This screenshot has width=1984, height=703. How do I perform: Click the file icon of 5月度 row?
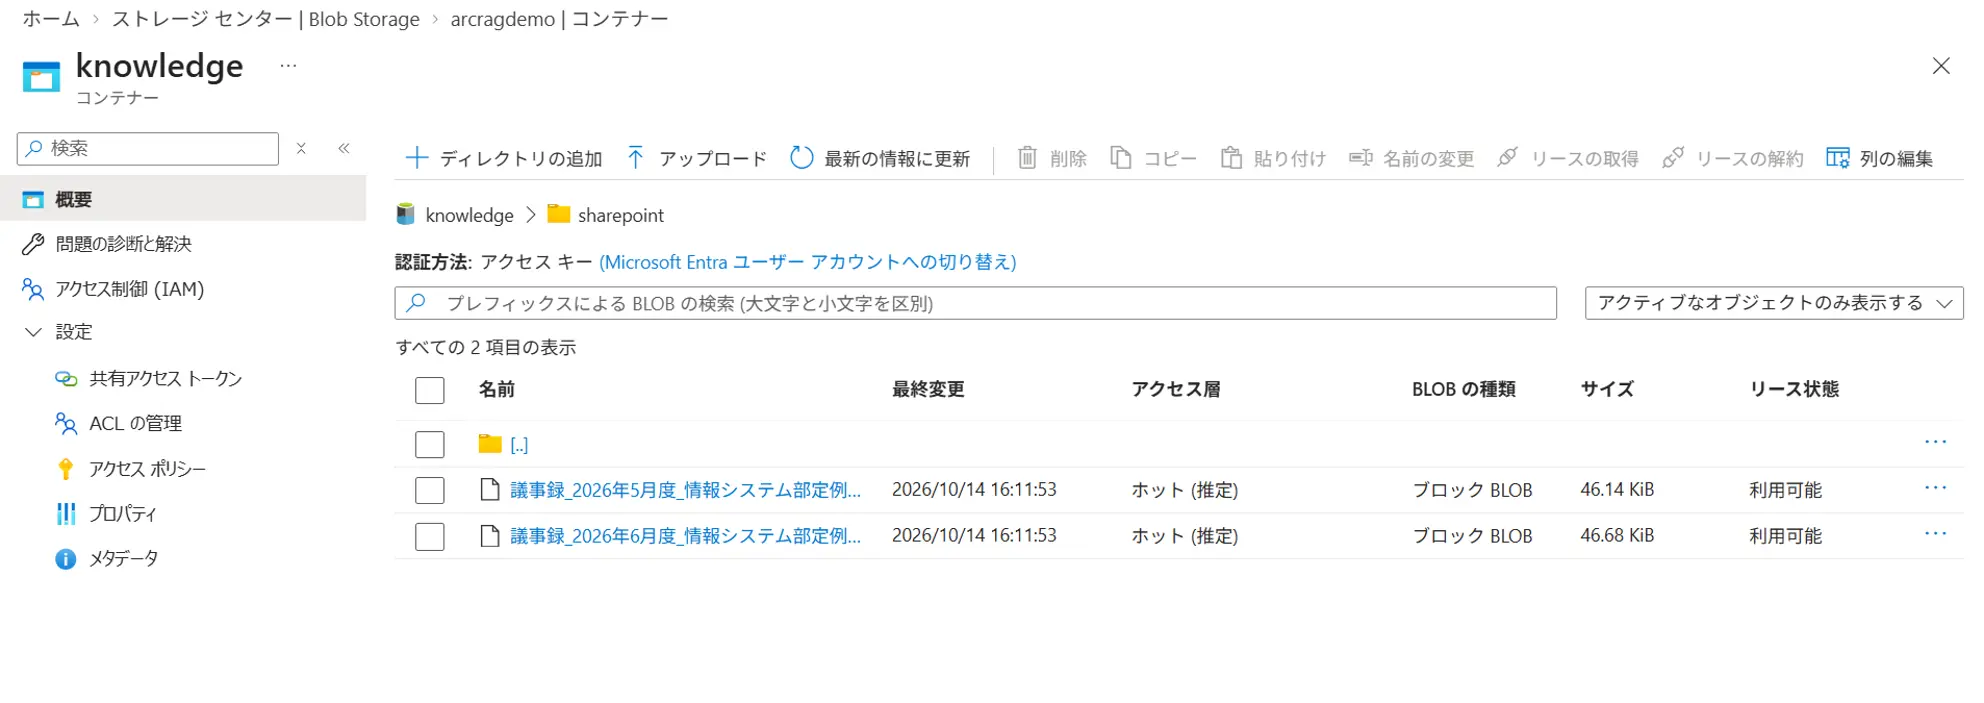point(490,489)
